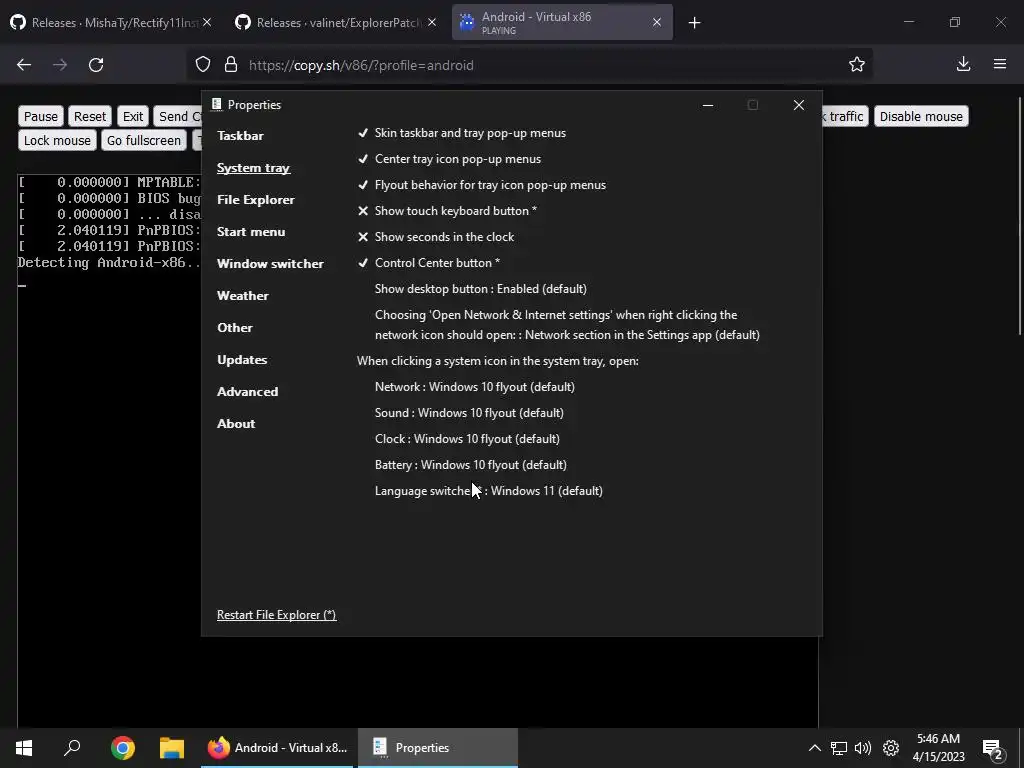Click Firefox Android - Virtual x86 taskbar button

pyautogui.click(x=277, y=748)
